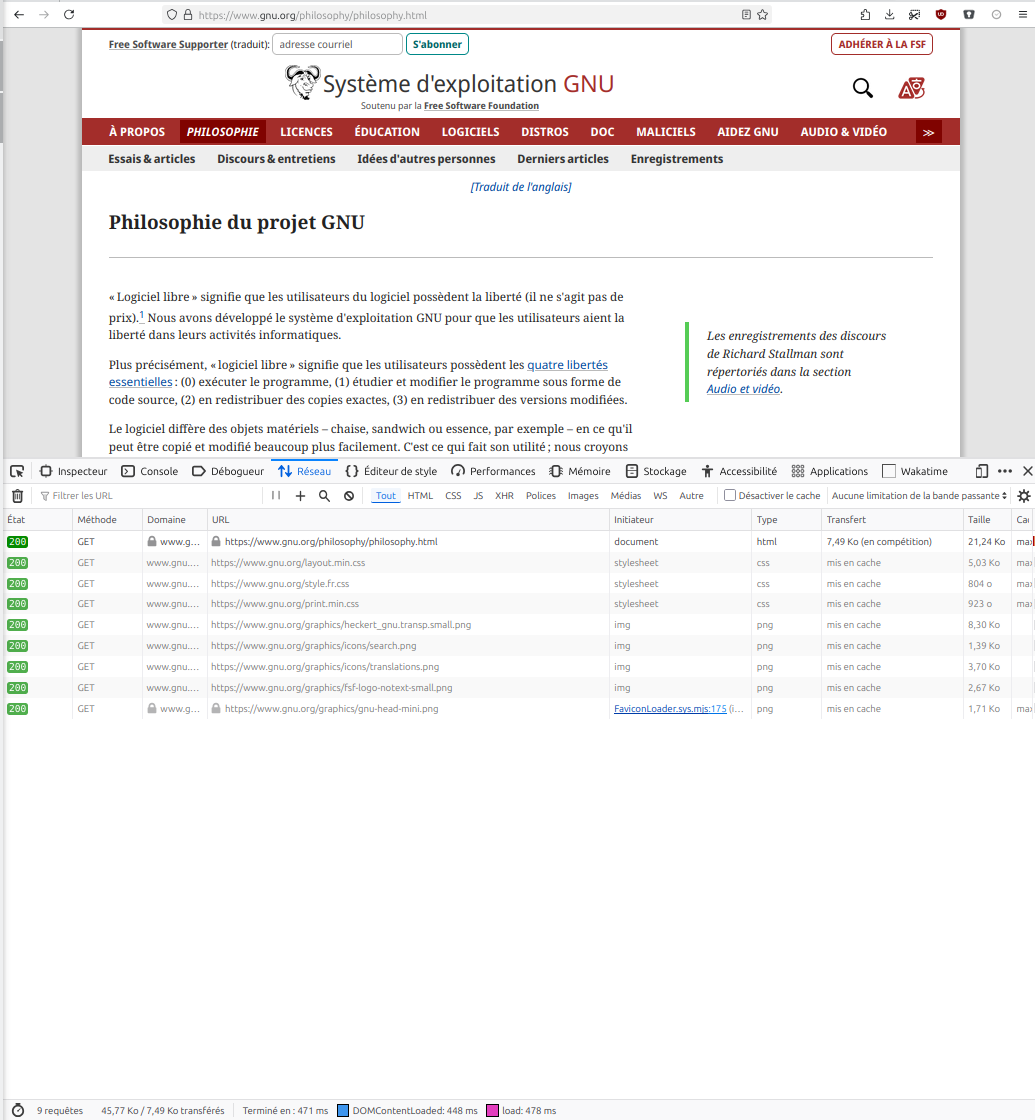Click the plus icon in network toolbar

point(300,496)
